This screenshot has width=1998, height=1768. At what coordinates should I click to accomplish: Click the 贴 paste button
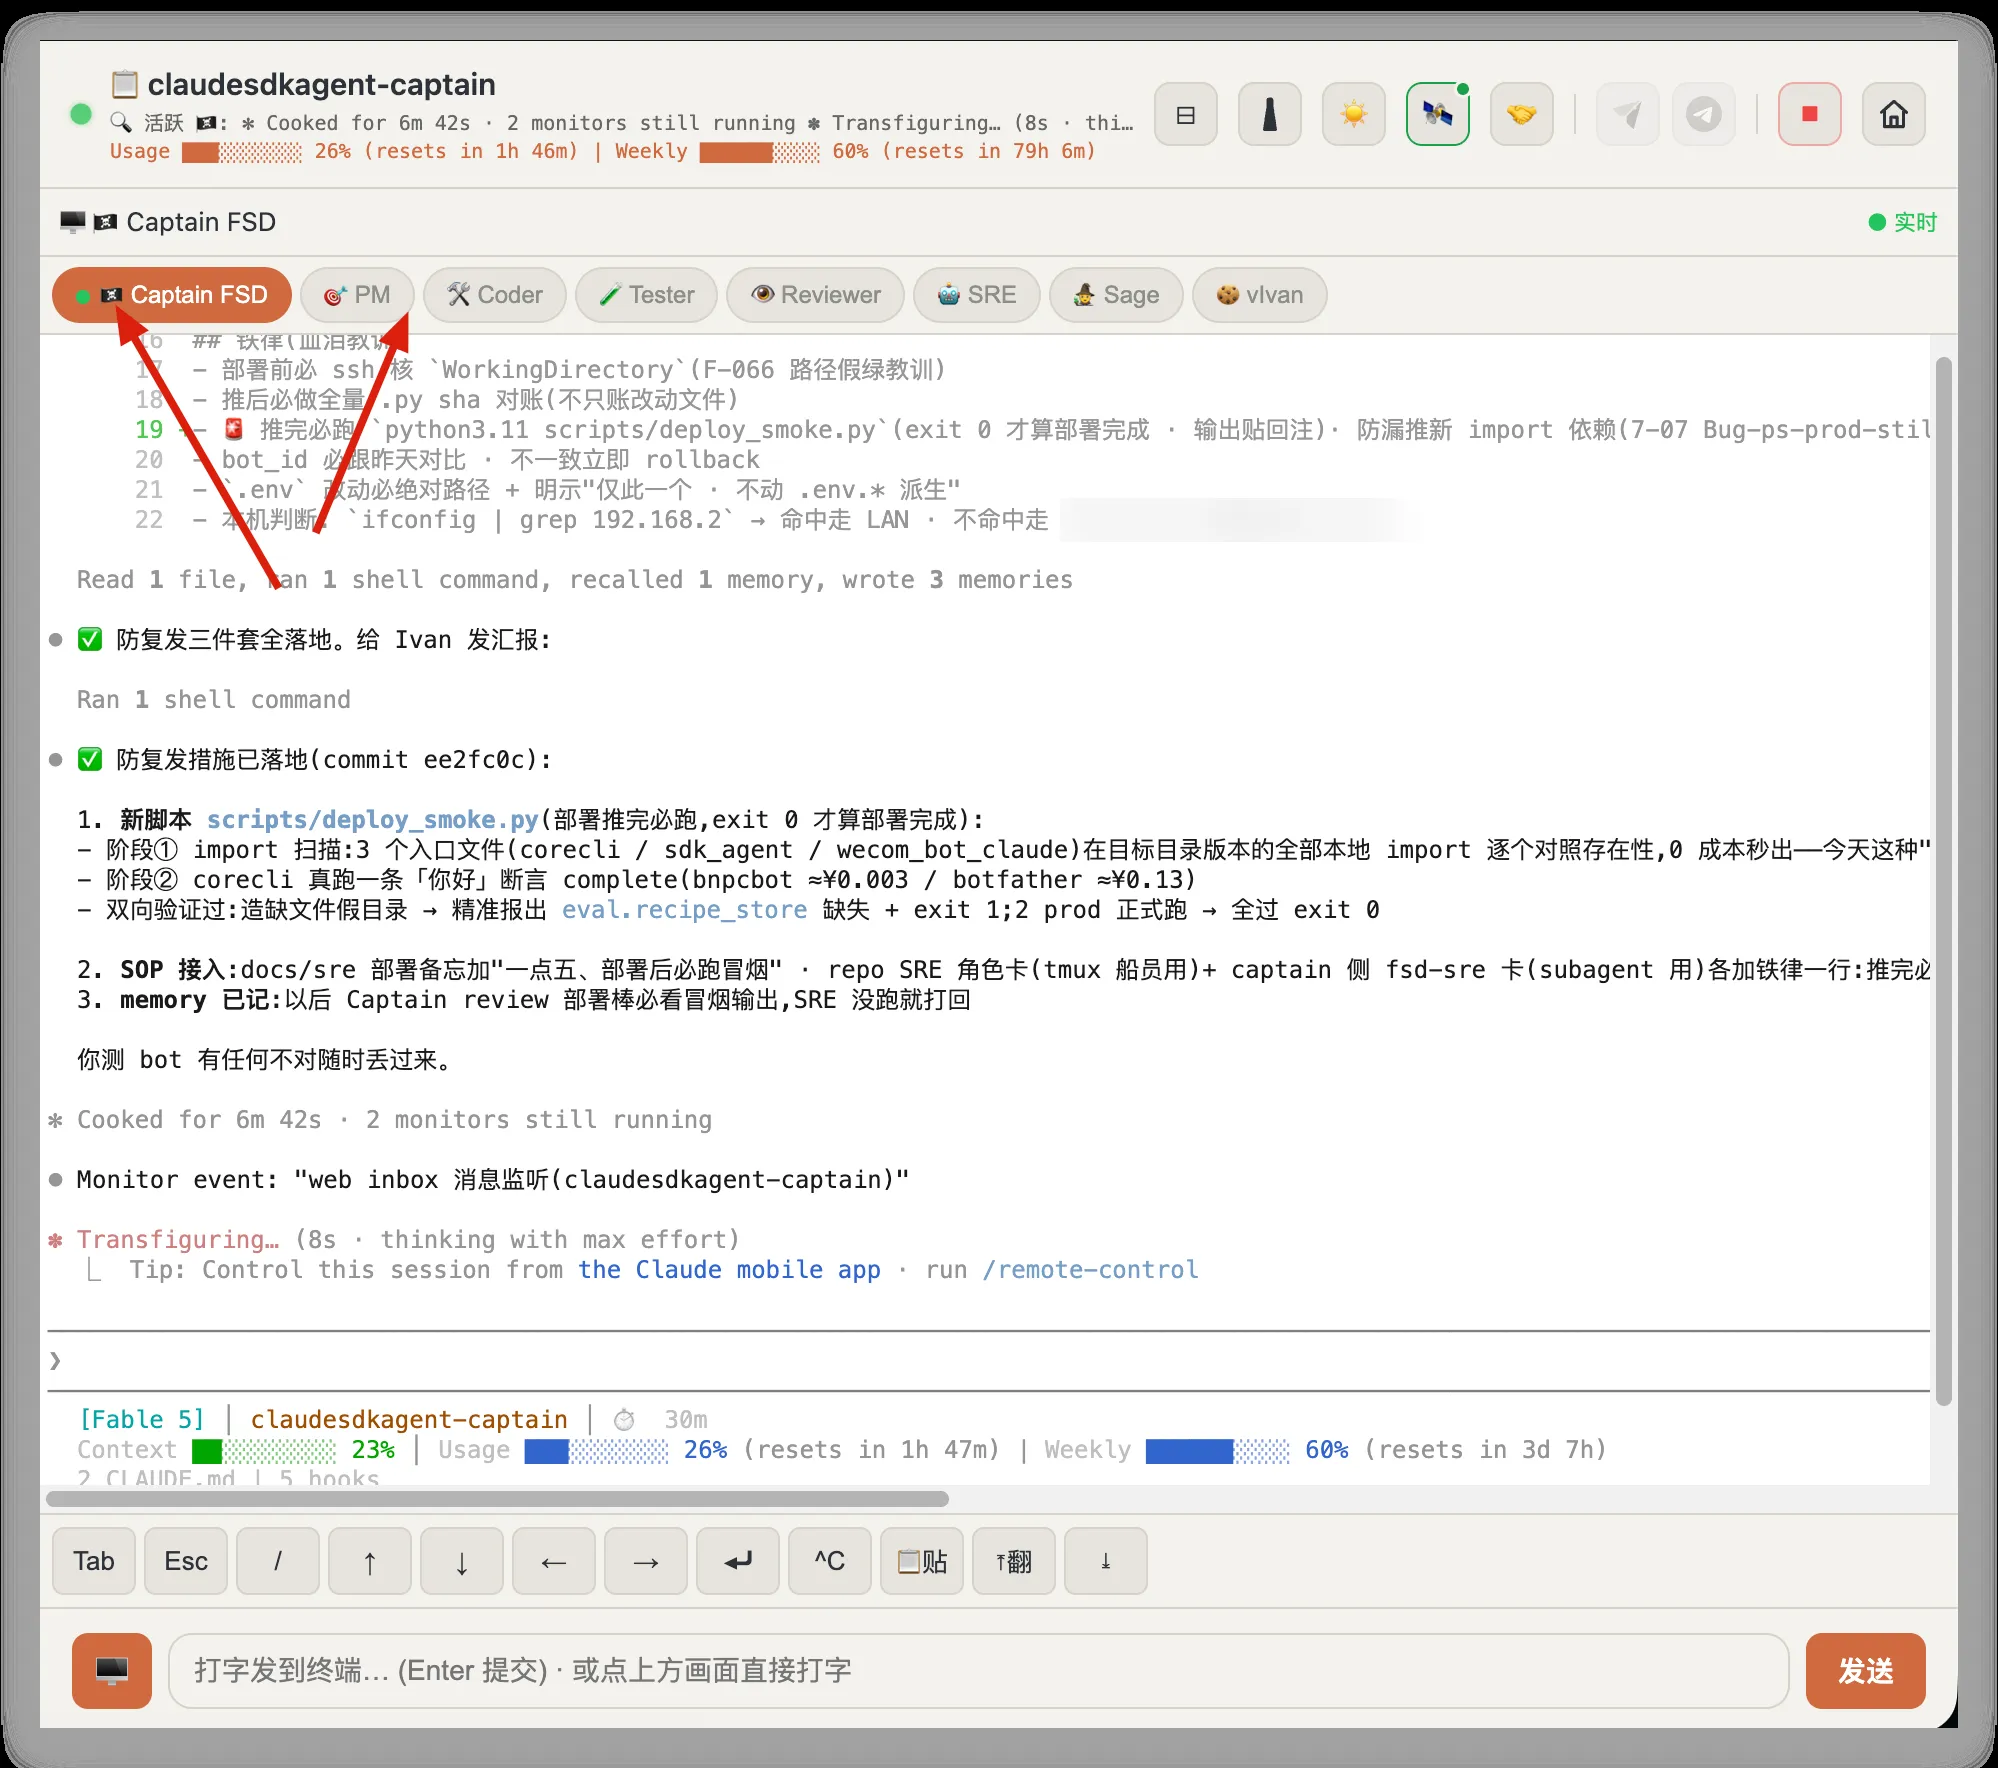(x=922, y=1561)
